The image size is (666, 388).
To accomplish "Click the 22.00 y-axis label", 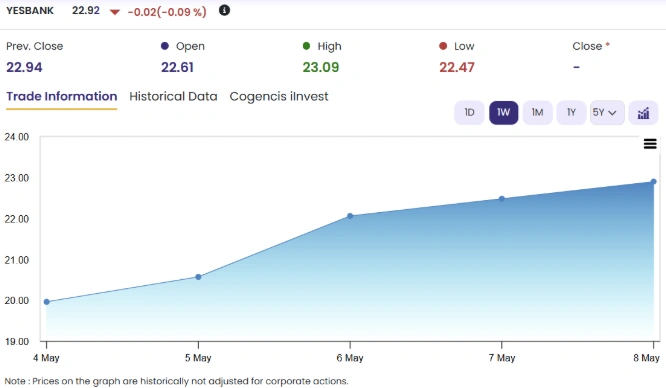I will [17, 219].
